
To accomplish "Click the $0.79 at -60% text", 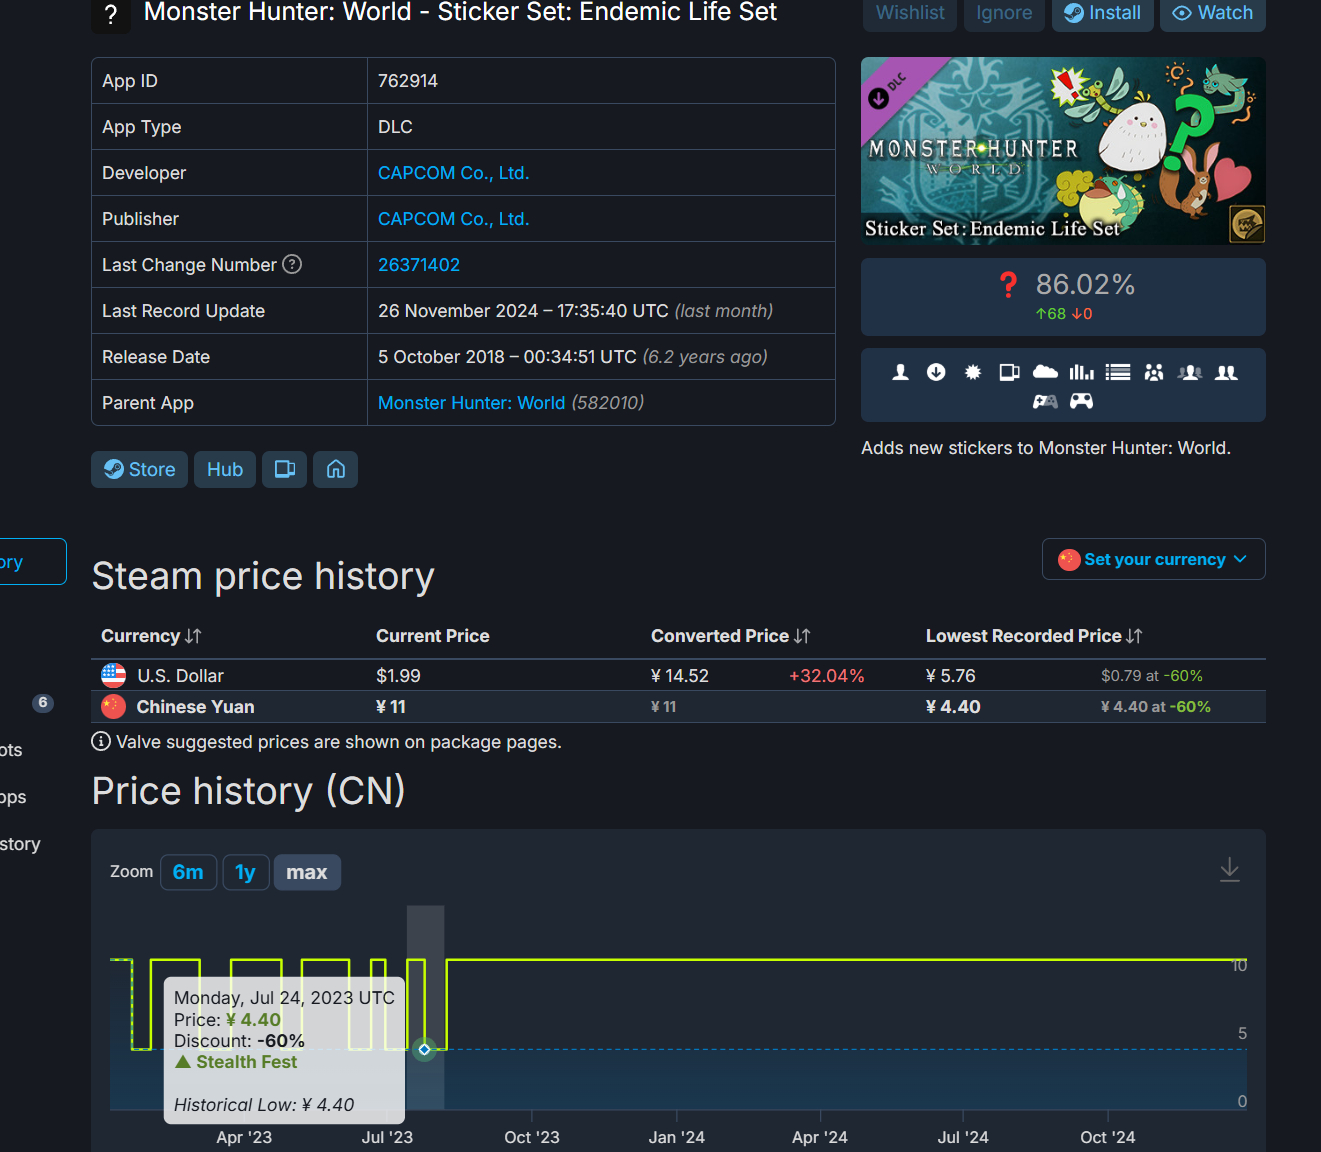I will (1152, 676).
